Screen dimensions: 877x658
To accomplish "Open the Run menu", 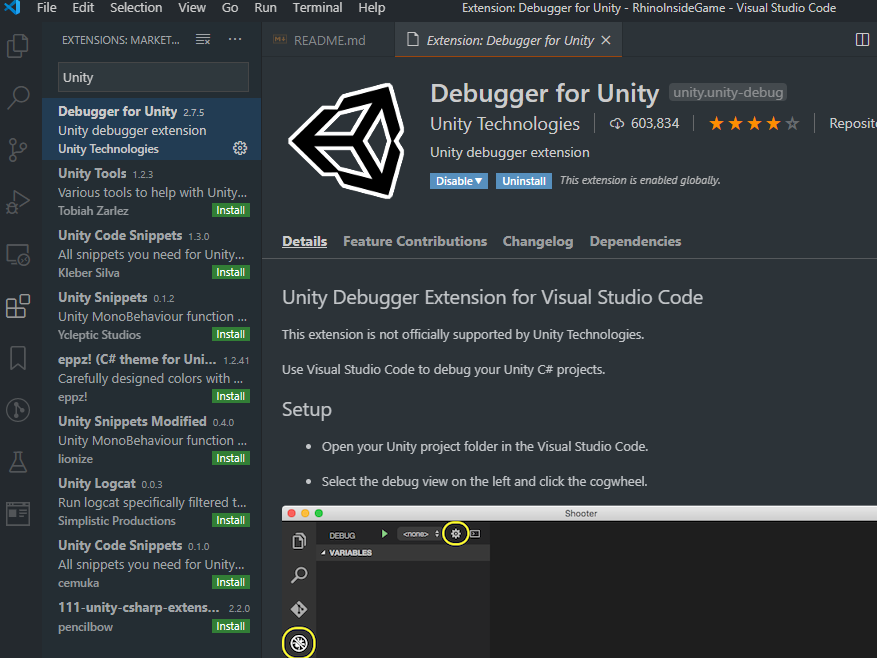I will coord(265,8).
